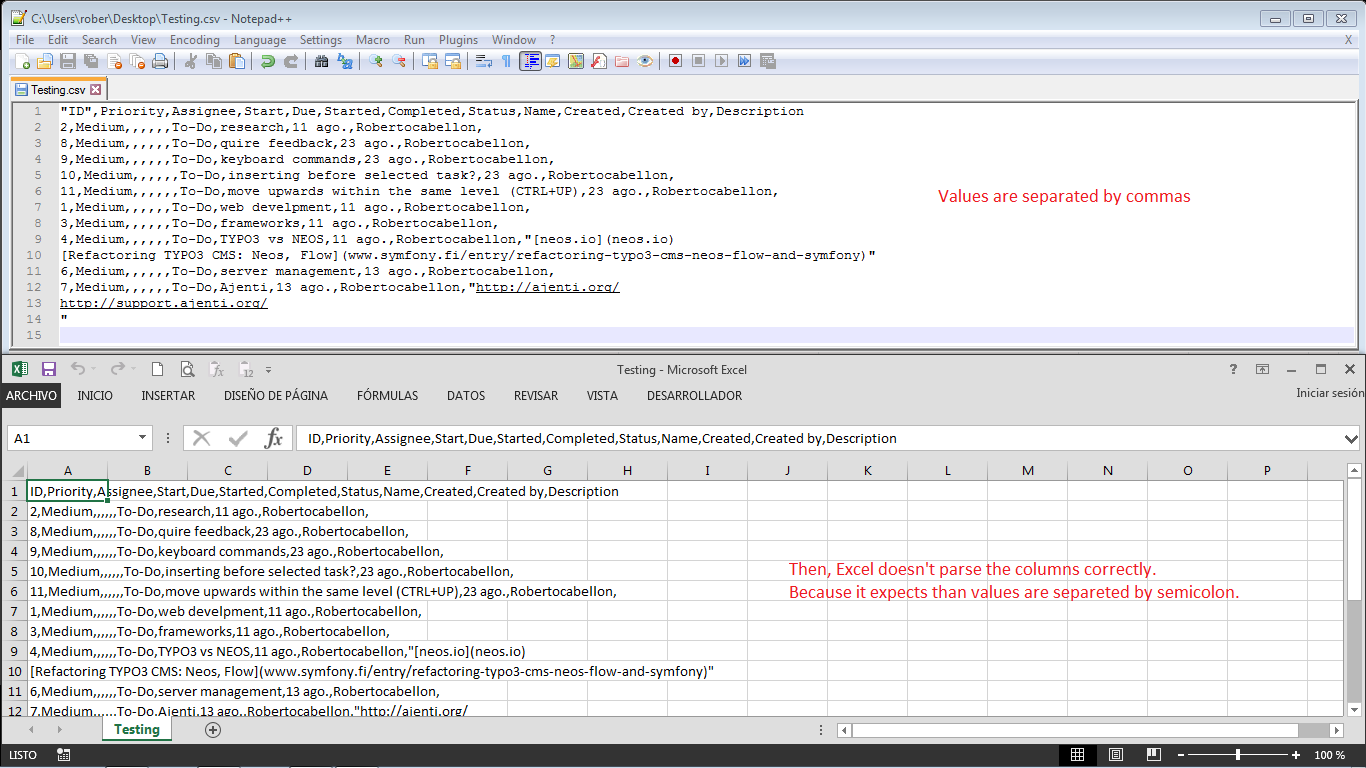Switch to the INSERTAR ribbon tab

click(x=168, y=396)
